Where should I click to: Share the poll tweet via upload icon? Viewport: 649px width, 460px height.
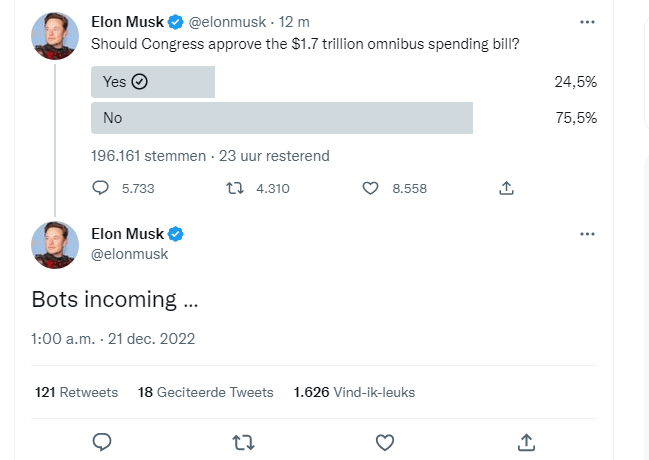point(506,188)
